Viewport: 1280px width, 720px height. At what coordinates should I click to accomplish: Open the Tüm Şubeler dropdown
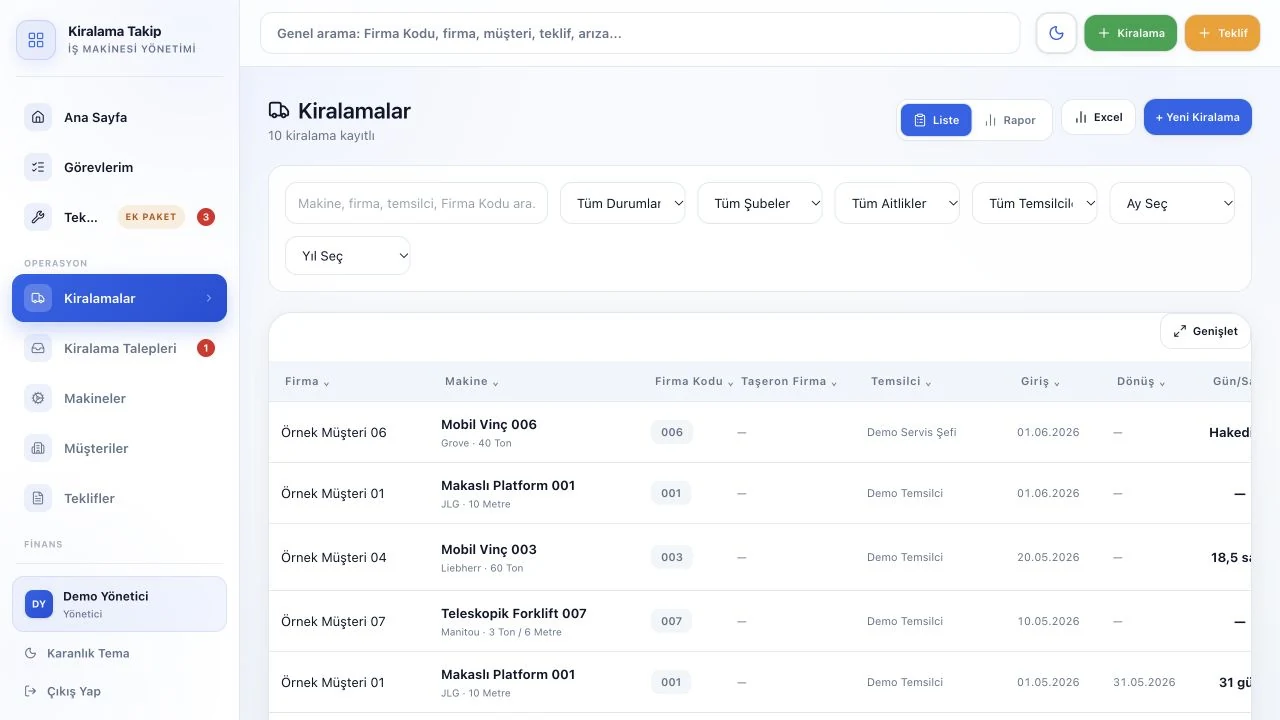point(760,203)
